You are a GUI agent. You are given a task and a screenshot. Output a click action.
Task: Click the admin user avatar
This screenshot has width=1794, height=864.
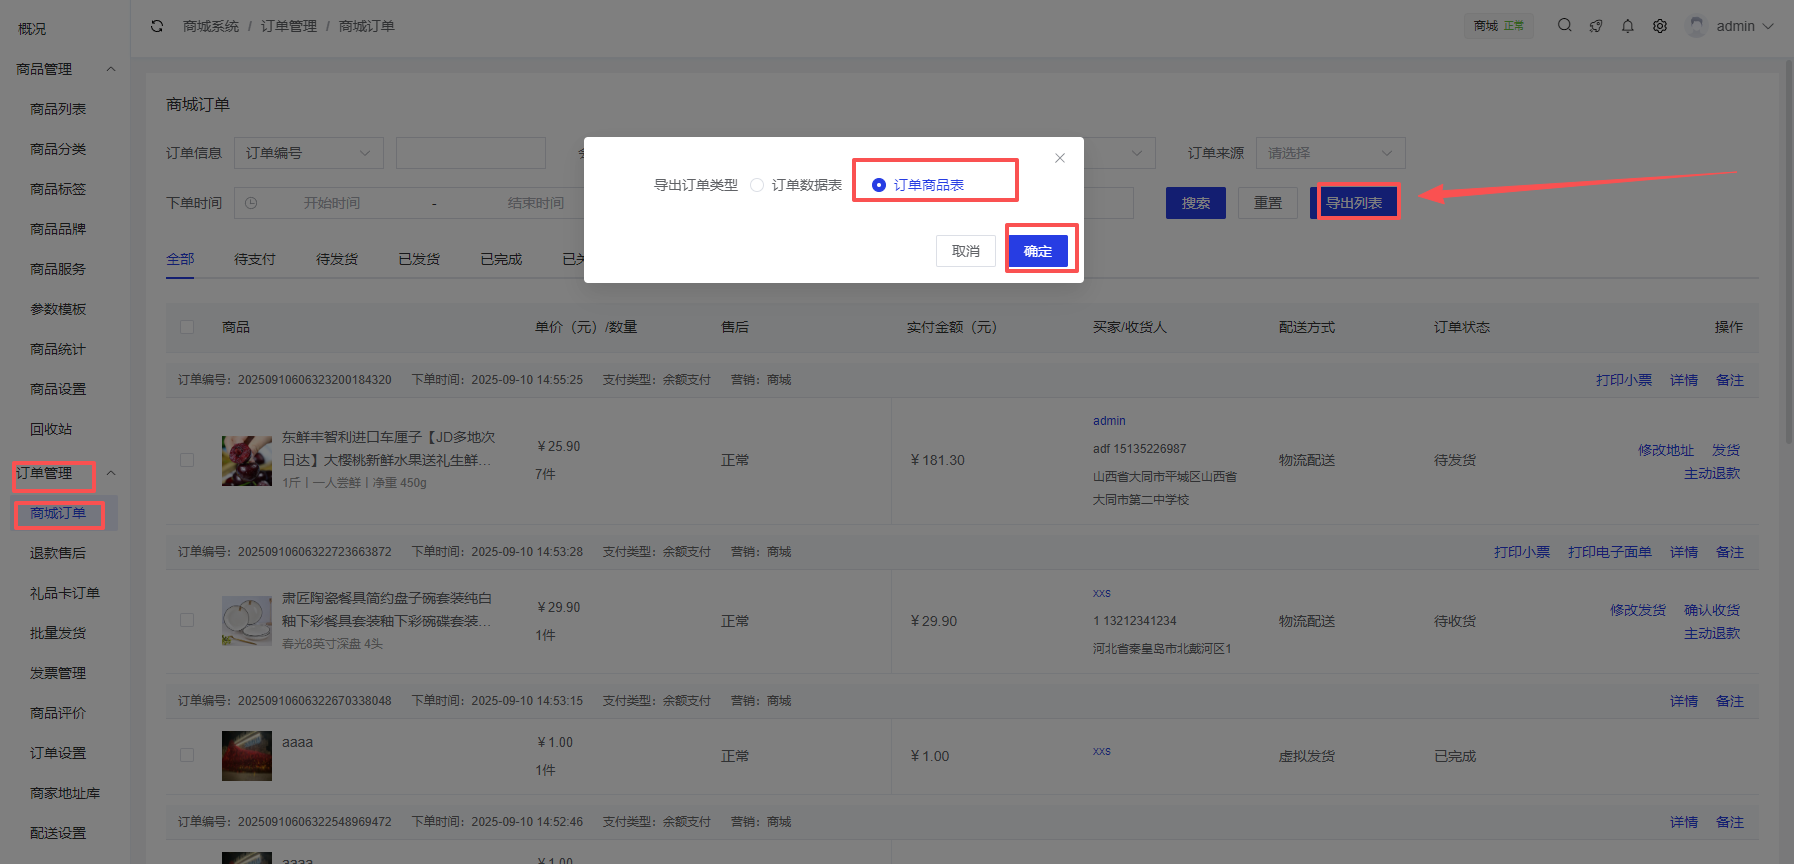pyautogui.click(x=1696, y=26)
